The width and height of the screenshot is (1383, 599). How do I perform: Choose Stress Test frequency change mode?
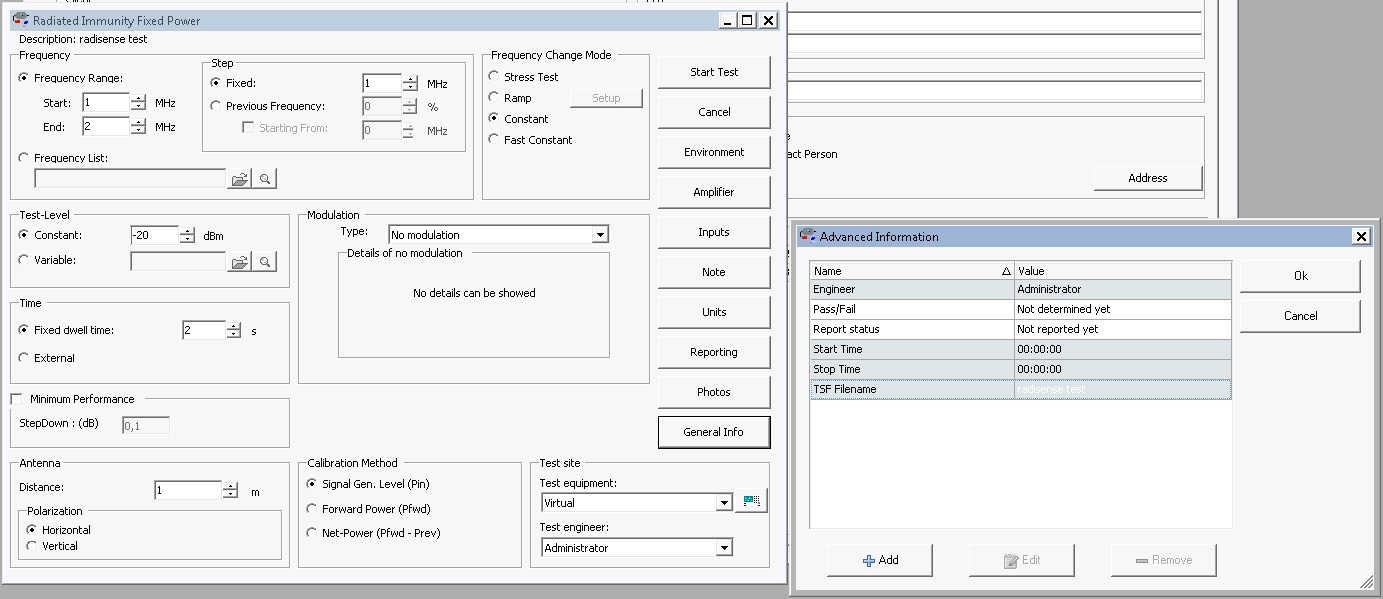coord(494,77)
